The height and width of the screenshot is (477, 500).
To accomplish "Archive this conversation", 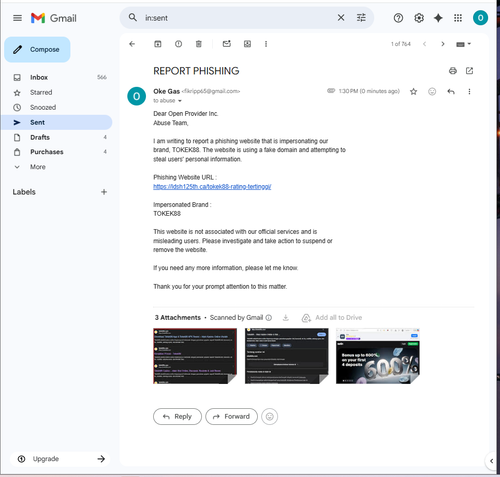I will 158,44.
